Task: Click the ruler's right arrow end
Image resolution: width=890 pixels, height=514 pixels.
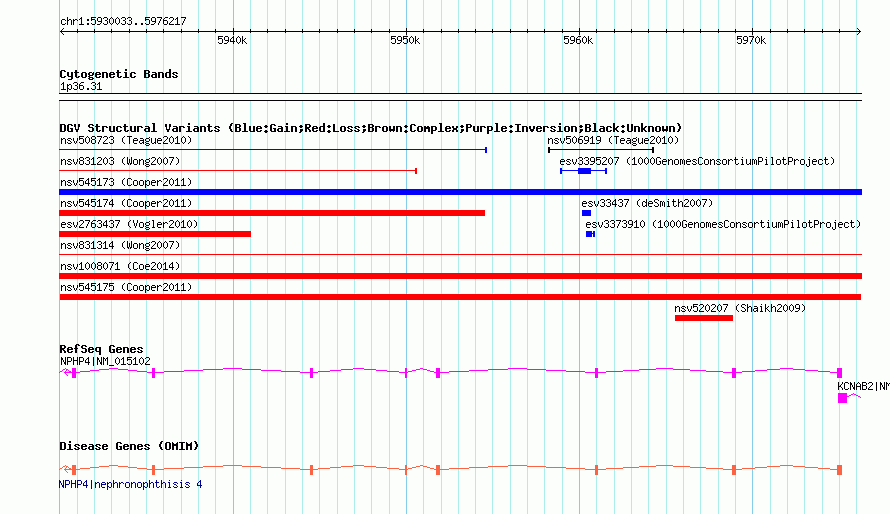Action: pyautogui.click(x=858, y=32)
